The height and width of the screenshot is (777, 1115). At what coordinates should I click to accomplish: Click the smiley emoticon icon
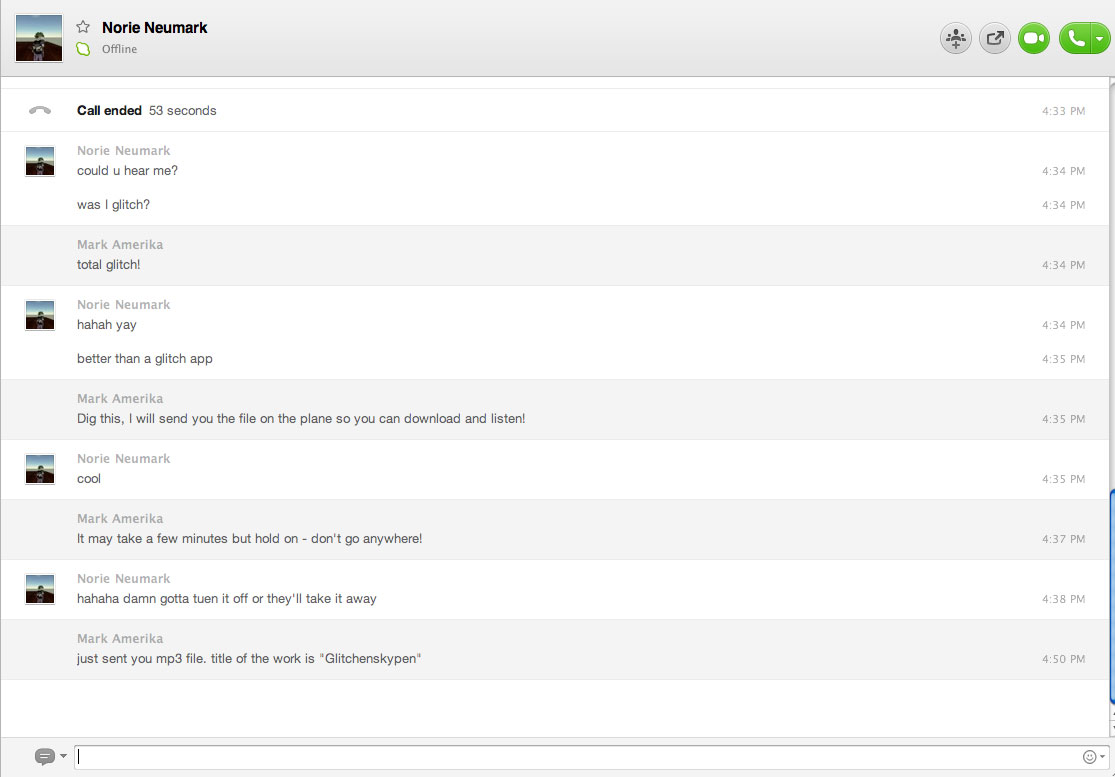[x=1089, y=757]
